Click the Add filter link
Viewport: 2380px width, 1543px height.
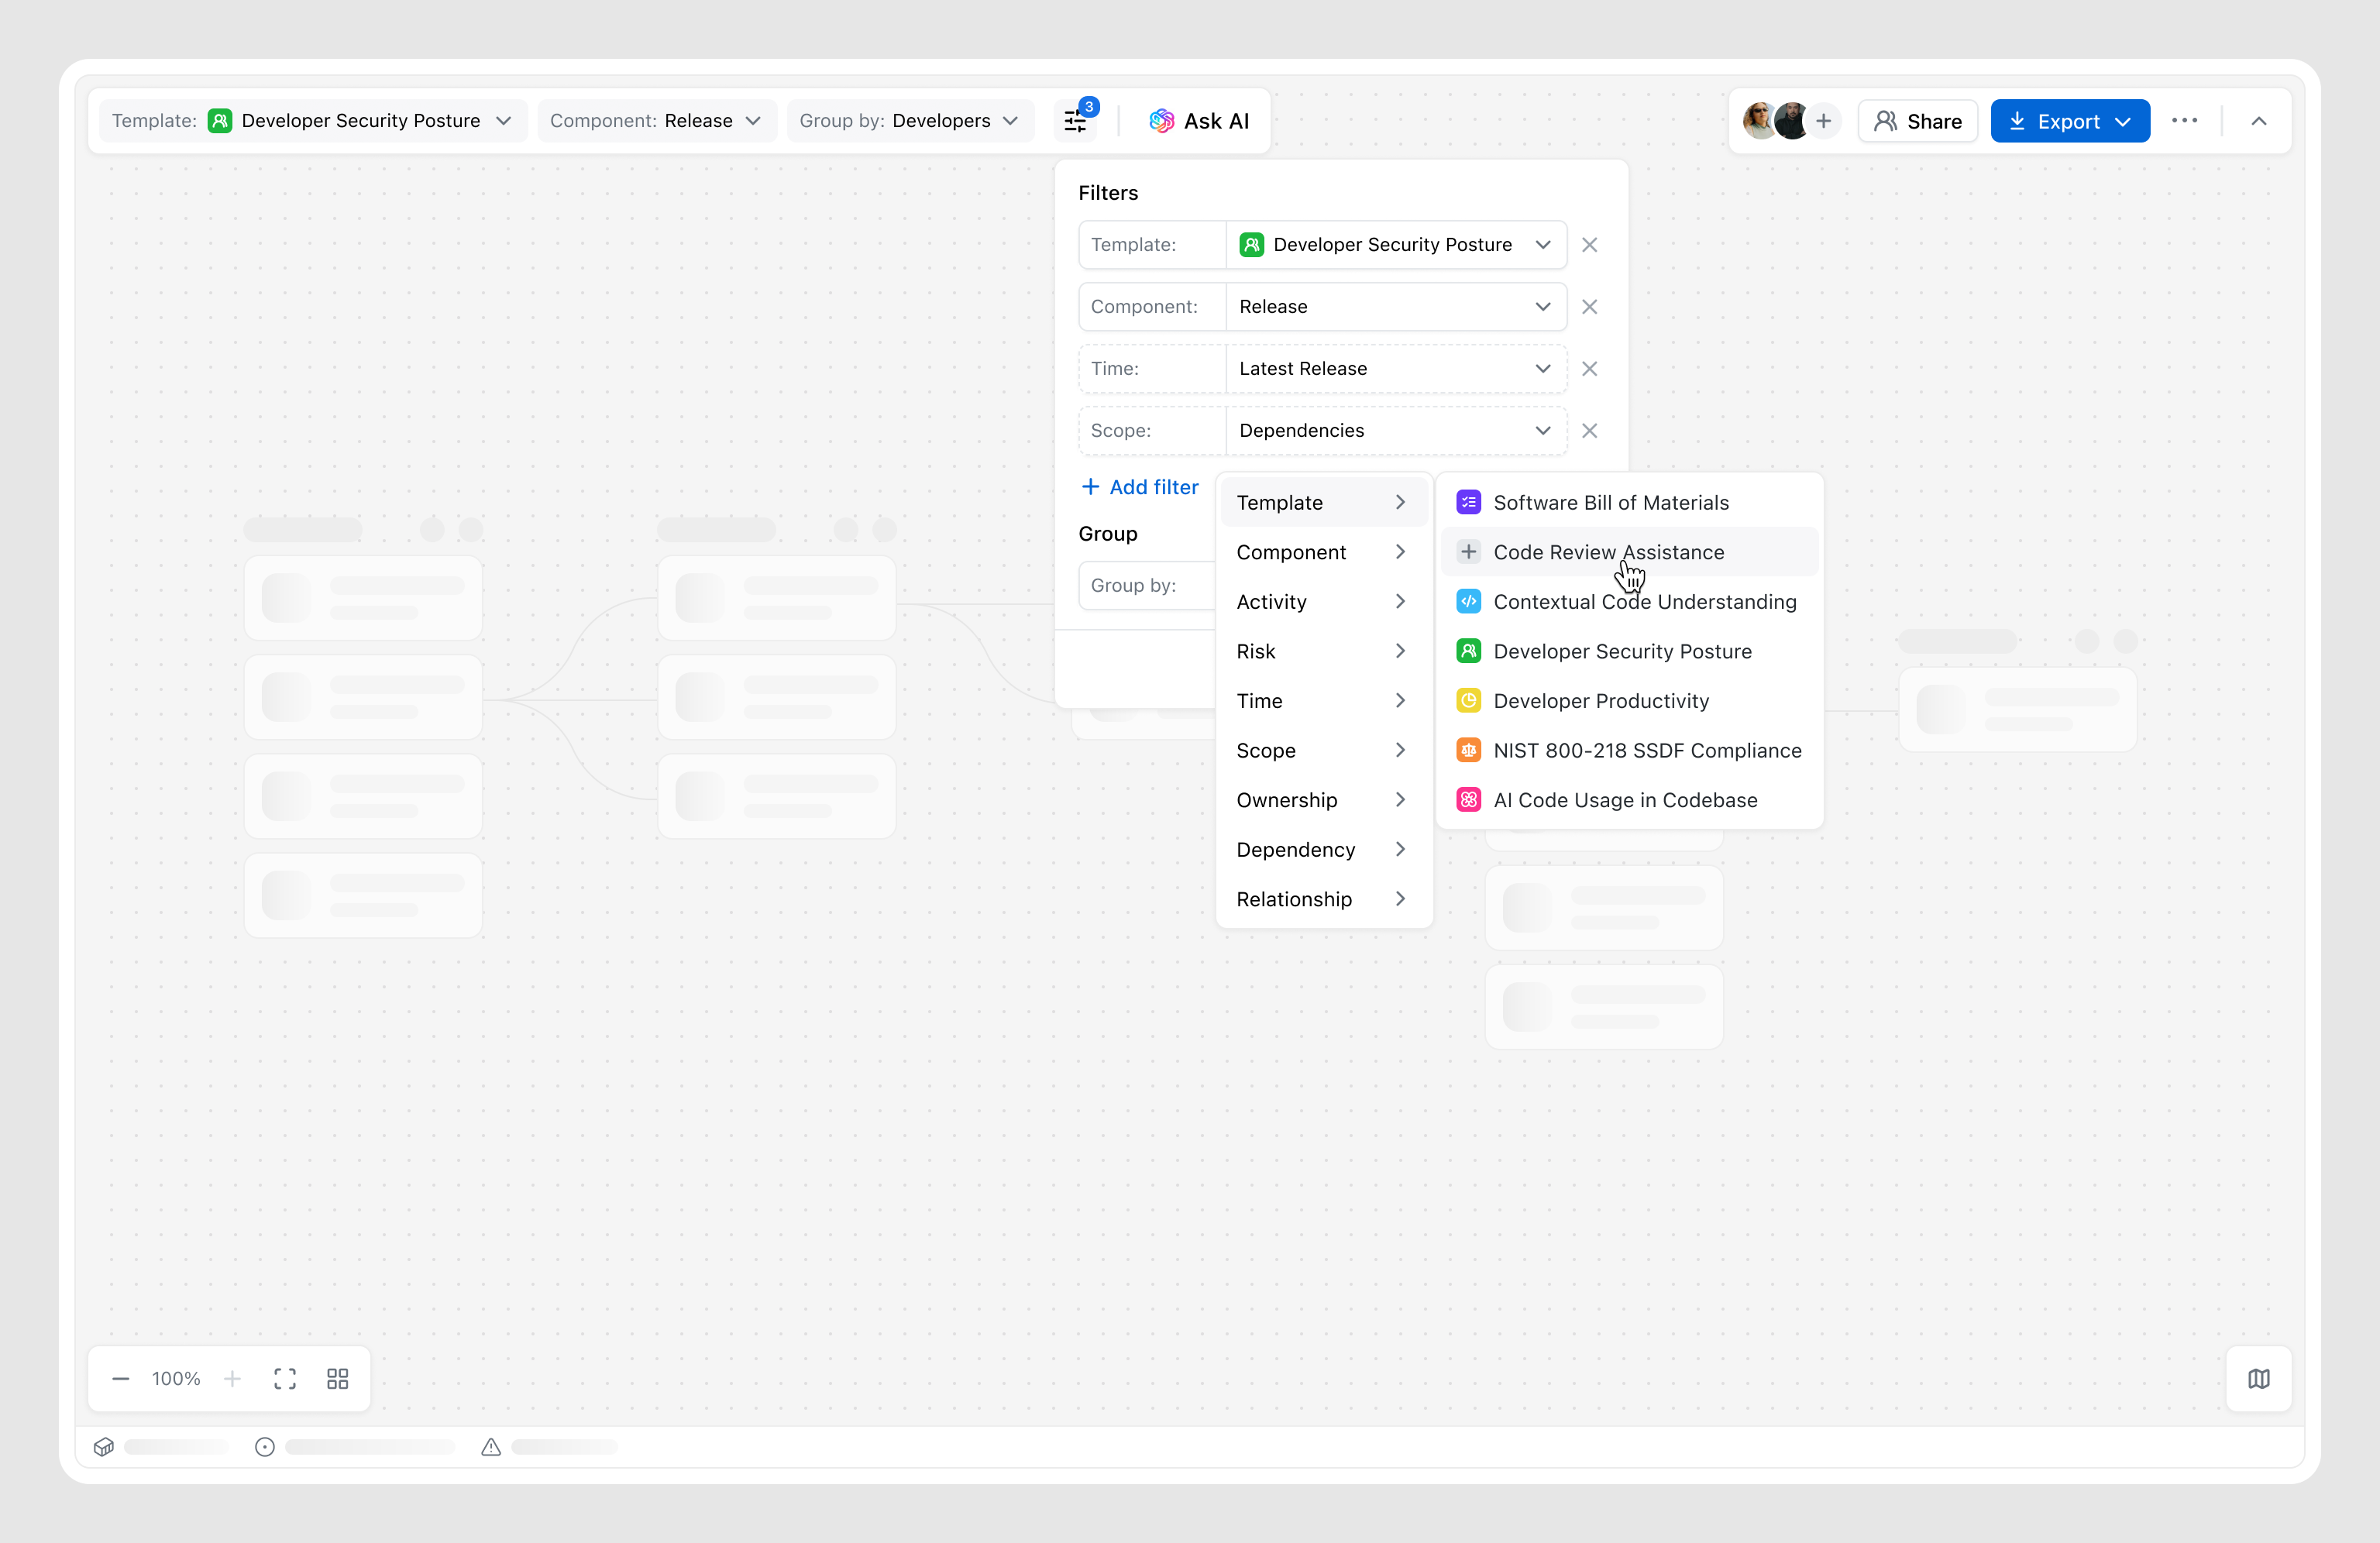click(1140, 487)
